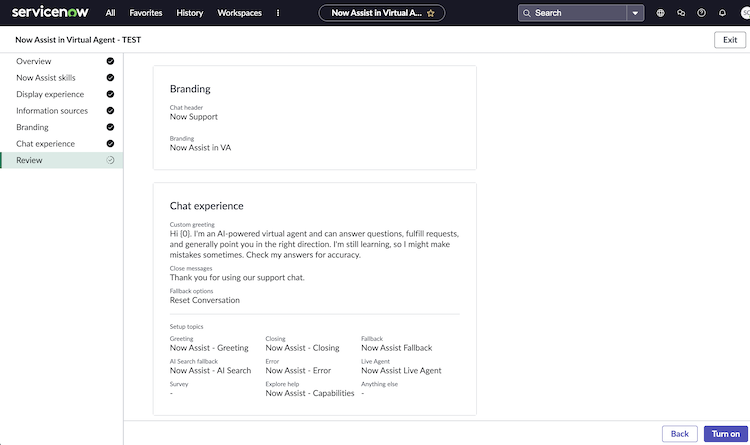Expand the search scope dropdown arrow
Viewport: 750px width, 445px height.
(635, 13)
